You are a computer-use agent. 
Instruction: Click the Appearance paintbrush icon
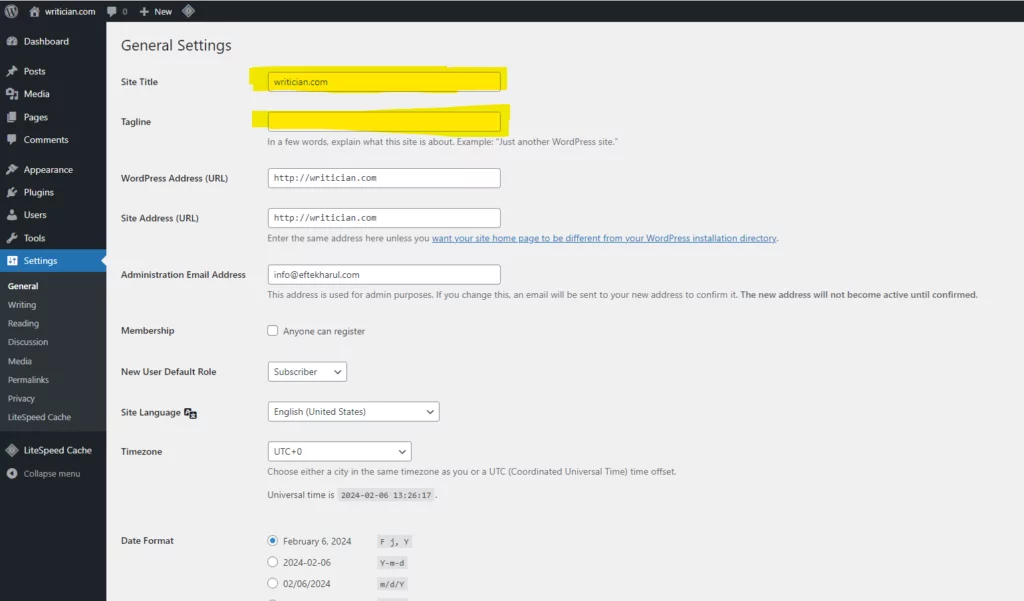[x=12, y=169]
